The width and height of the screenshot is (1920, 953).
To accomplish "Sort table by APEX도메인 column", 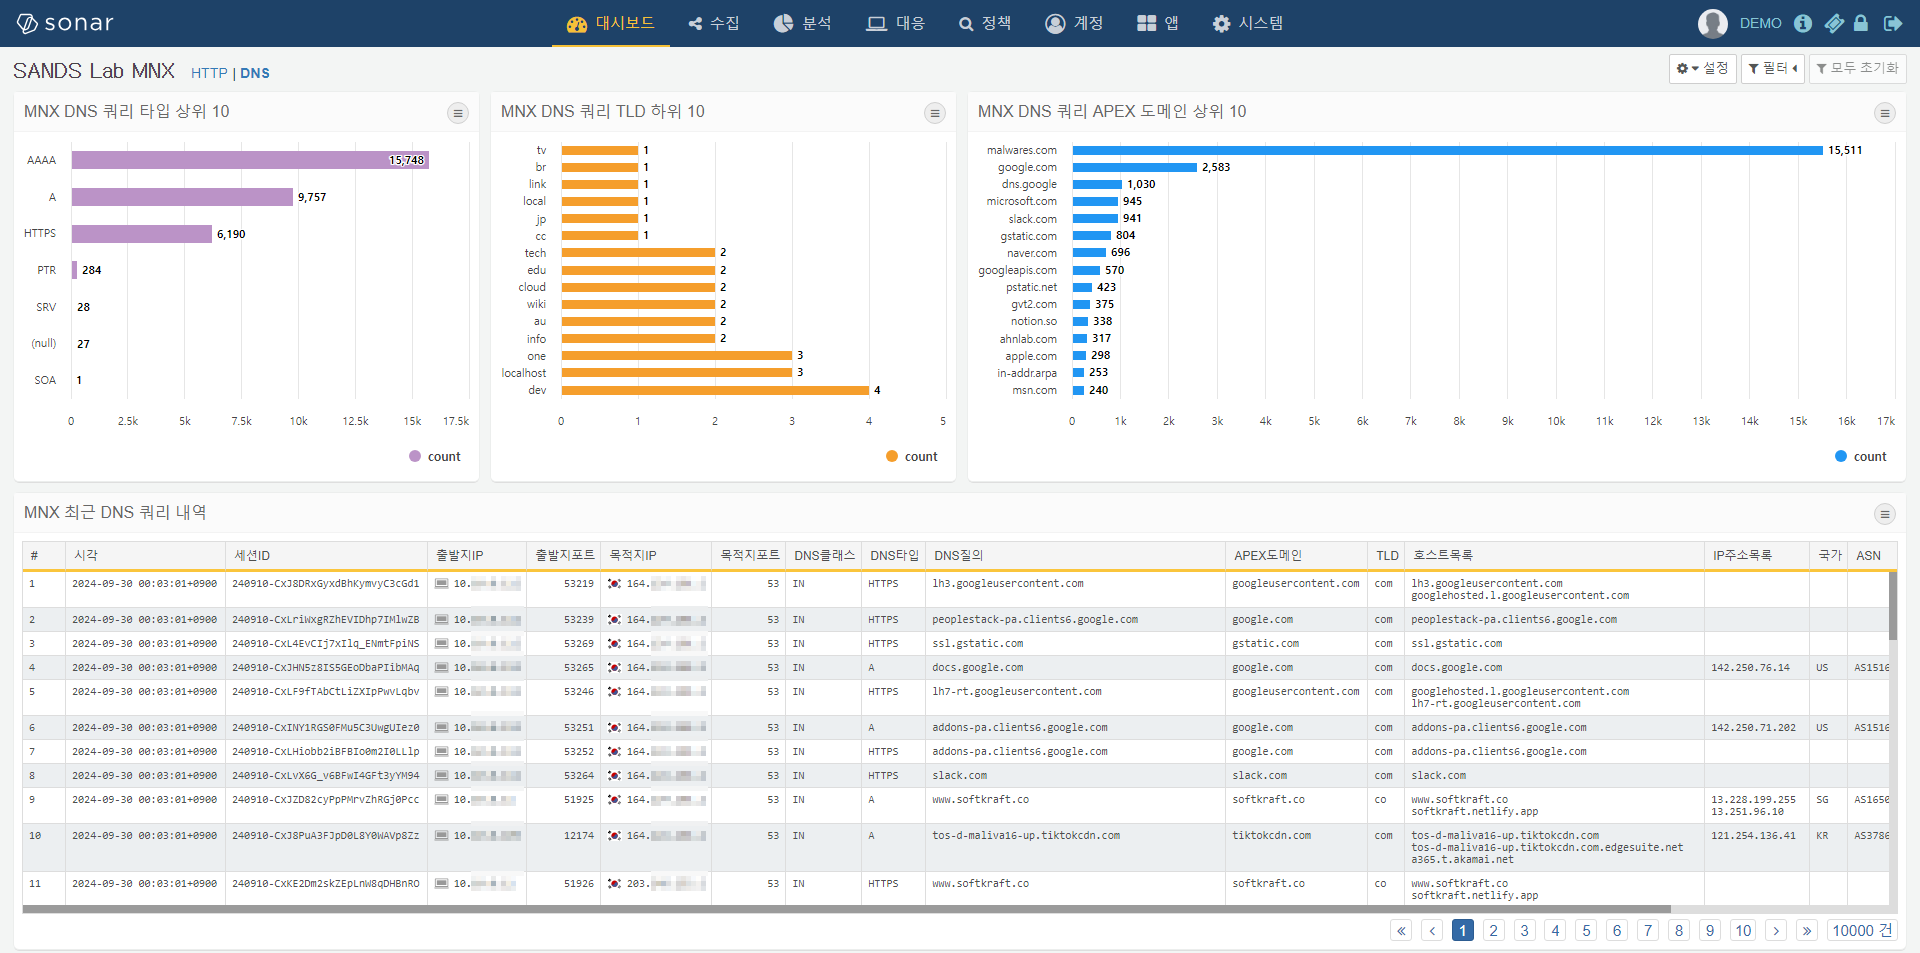I will pos(1296,555).
